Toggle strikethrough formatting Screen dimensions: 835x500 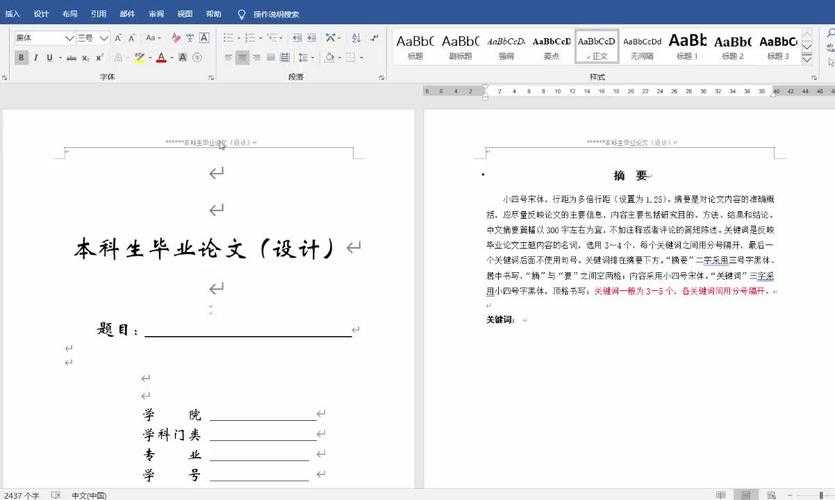click(x=71, y=57)
